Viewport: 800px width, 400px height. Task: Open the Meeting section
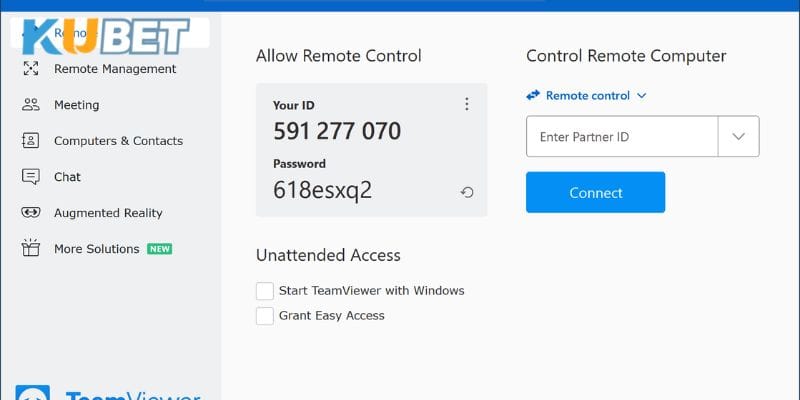pos(76,105)
